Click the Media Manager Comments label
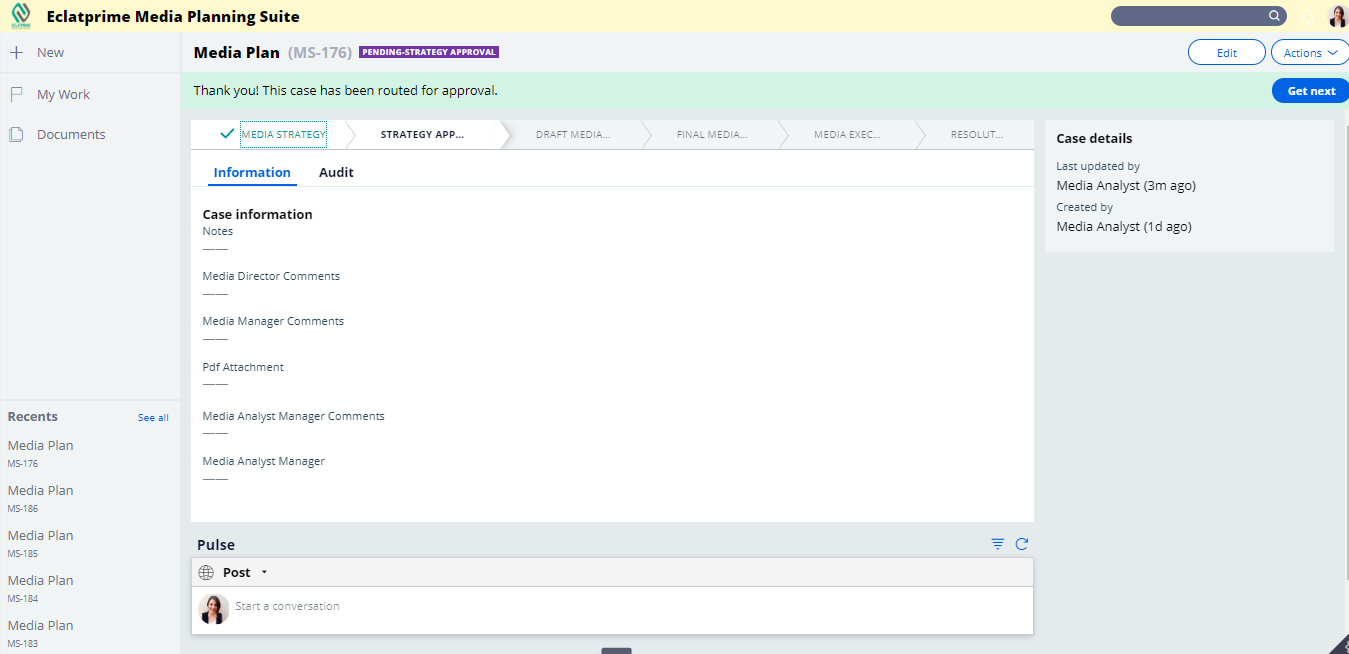 pyautogui.click(x=273, y=321)
